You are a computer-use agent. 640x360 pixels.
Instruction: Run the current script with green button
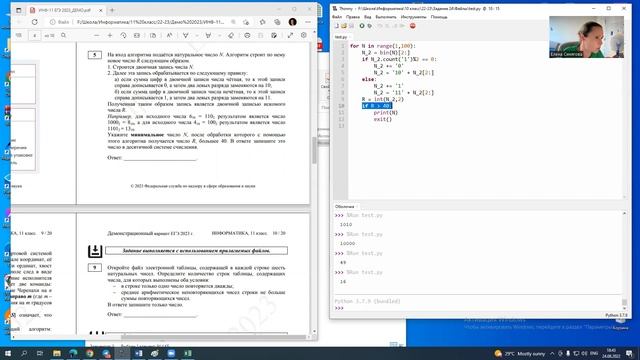pyautogui.click(x=362, y=26)
